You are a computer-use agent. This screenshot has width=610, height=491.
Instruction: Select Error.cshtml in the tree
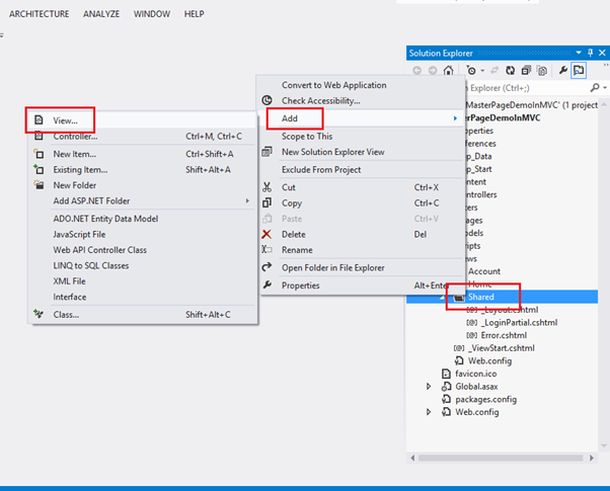click(x=504, y=335)
